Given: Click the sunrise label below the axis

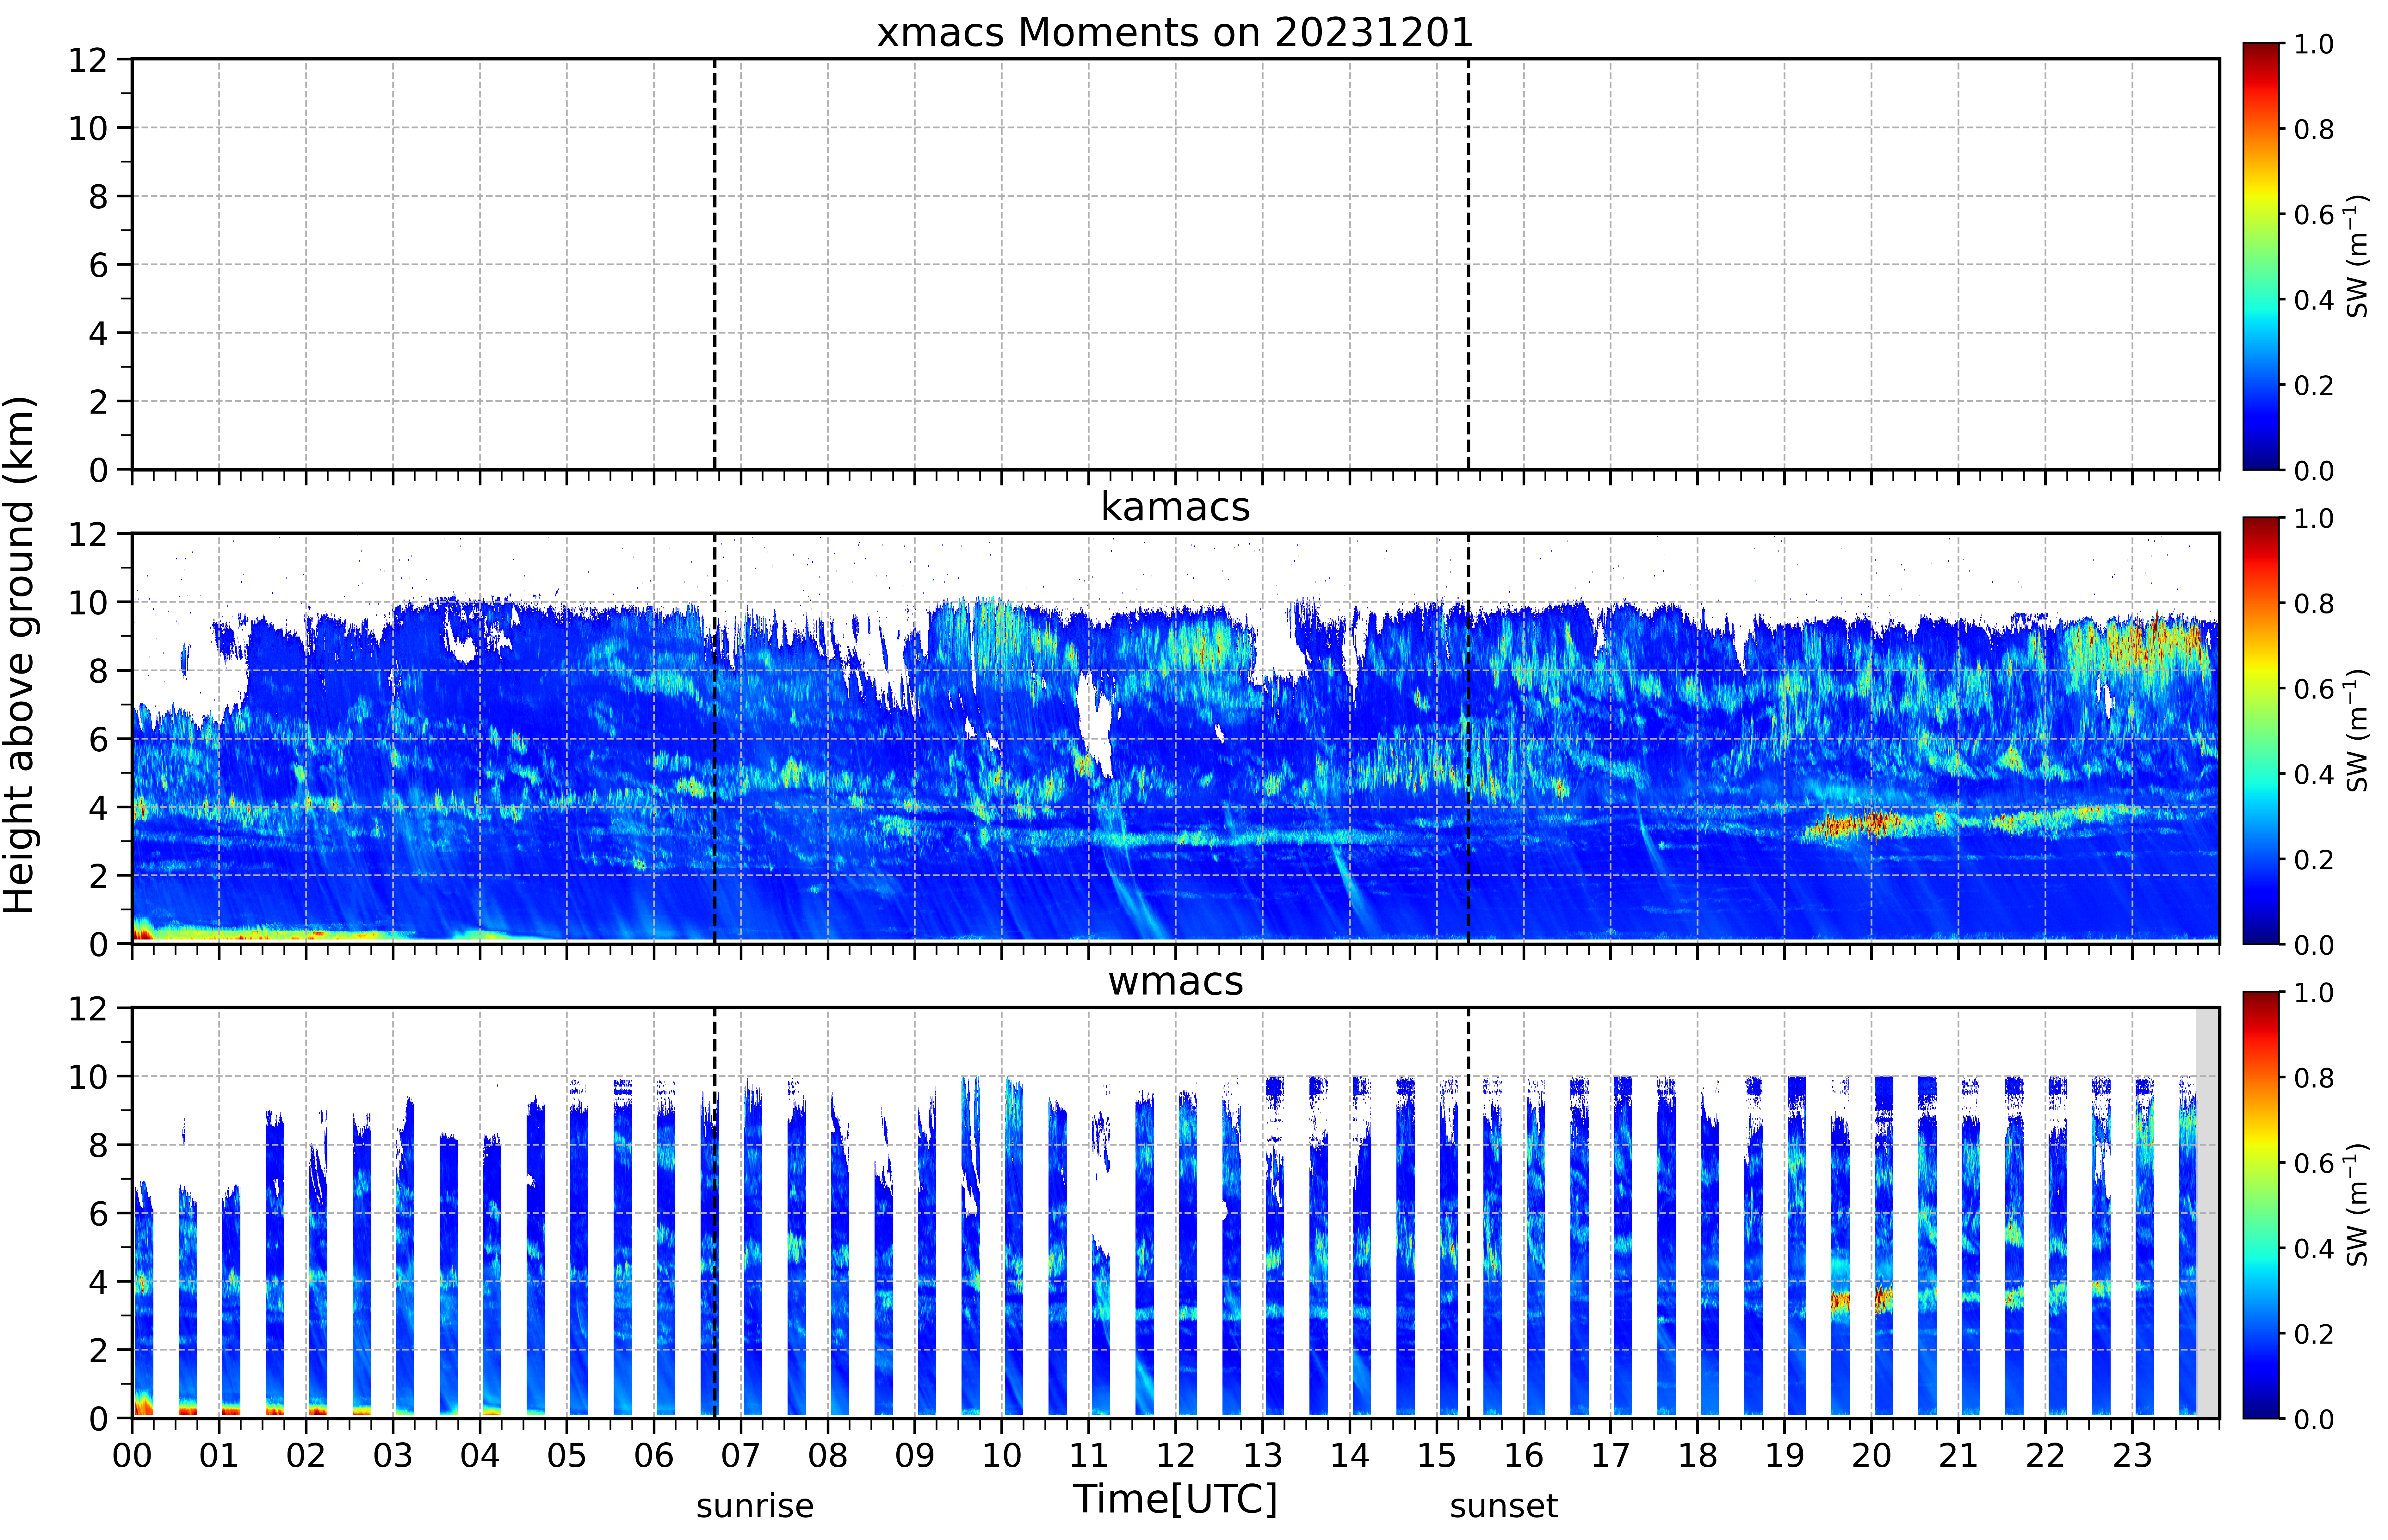Looking at the screenshot, I should click(x=755, y=1506).
